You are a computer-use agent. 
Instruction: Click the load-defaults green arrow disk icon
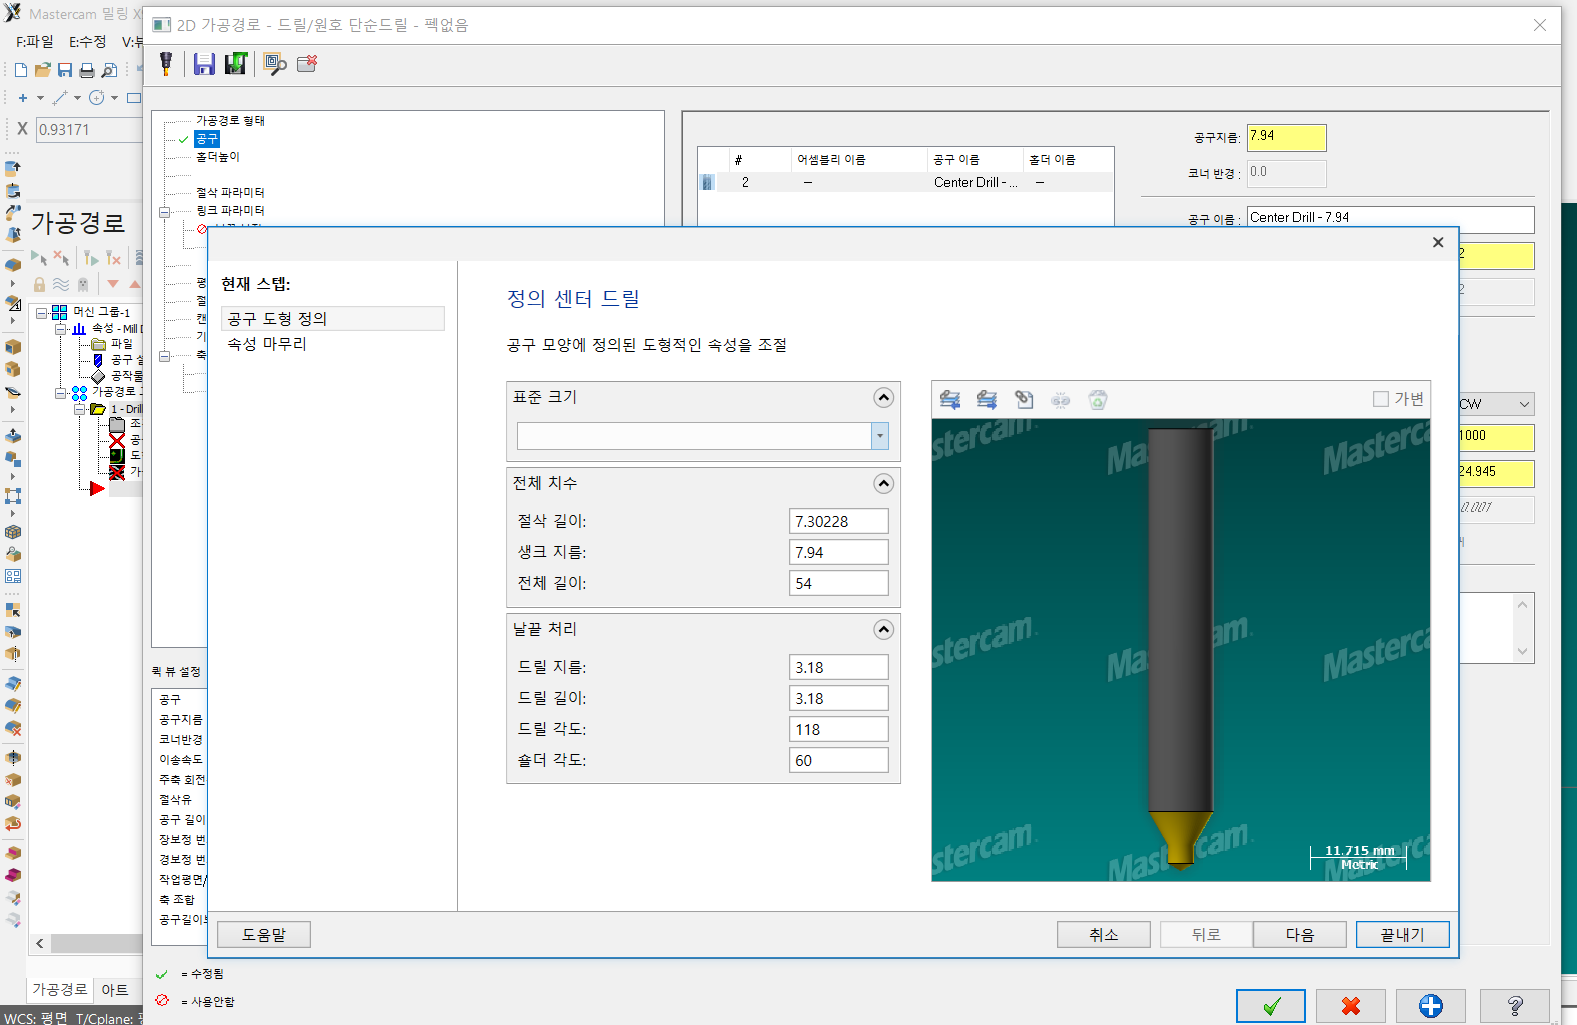(x=236, y=64)
